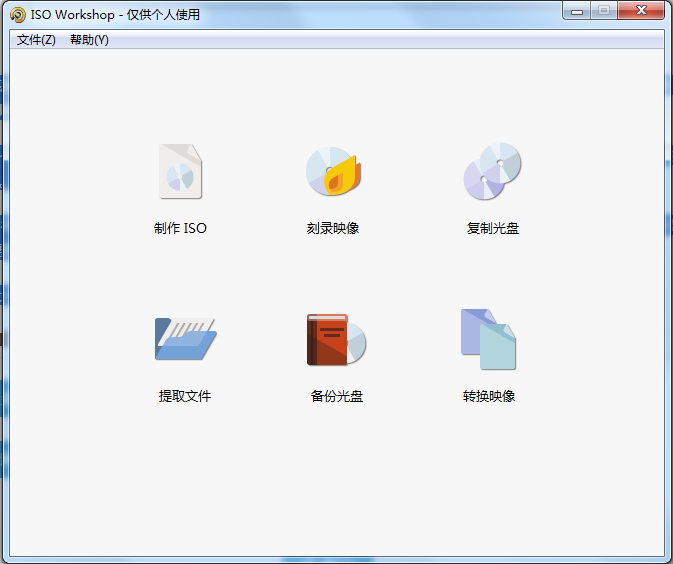Click the 制作 ISO text label
Viewport: 673px width, 564px height.
(x=180, y=228)
